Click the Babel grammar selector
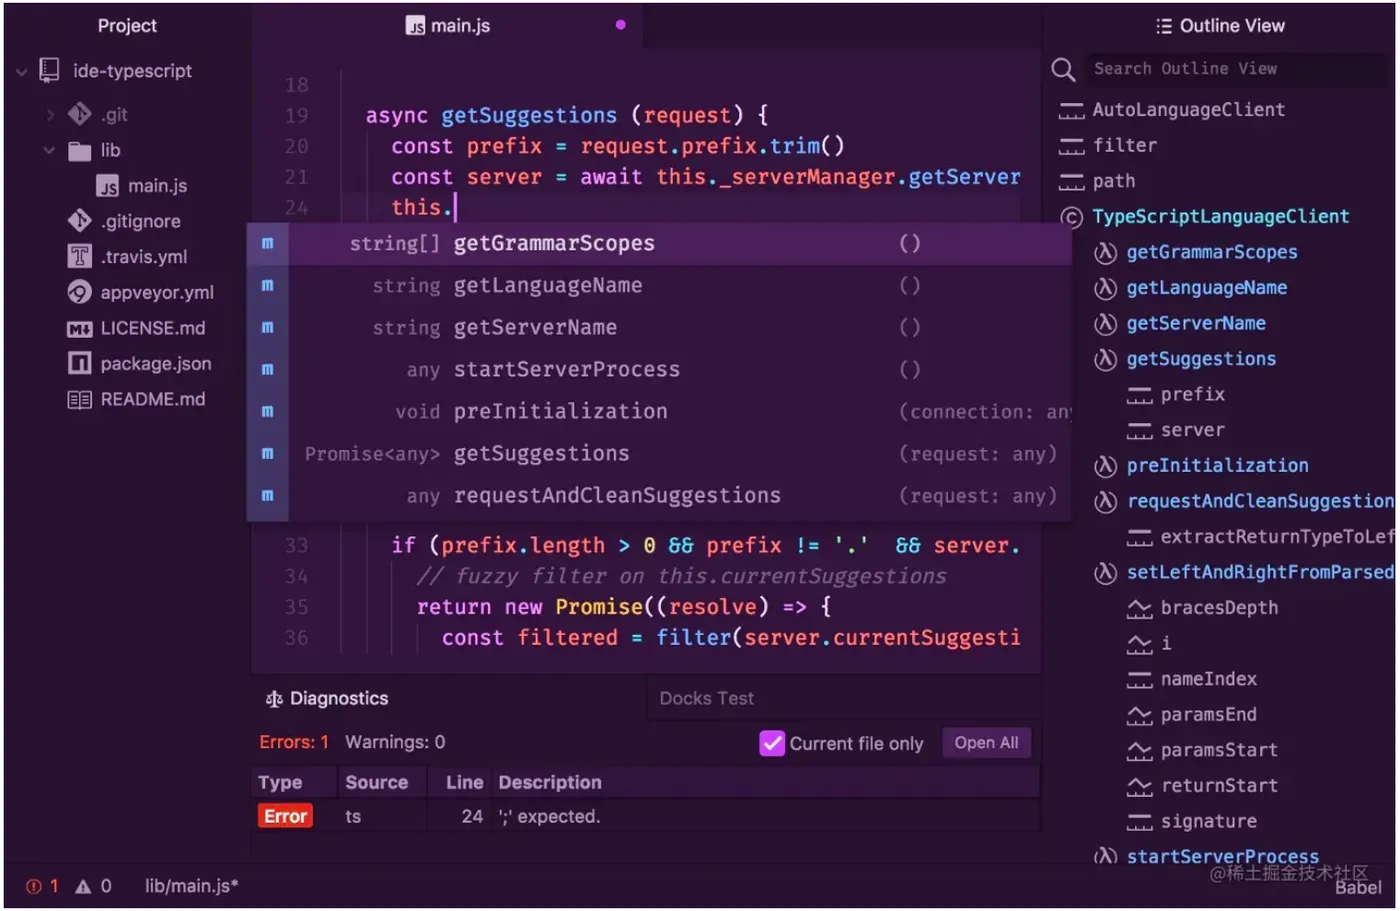The image size is (1400, 911). pyautogui.click(x=1358, y=889)
